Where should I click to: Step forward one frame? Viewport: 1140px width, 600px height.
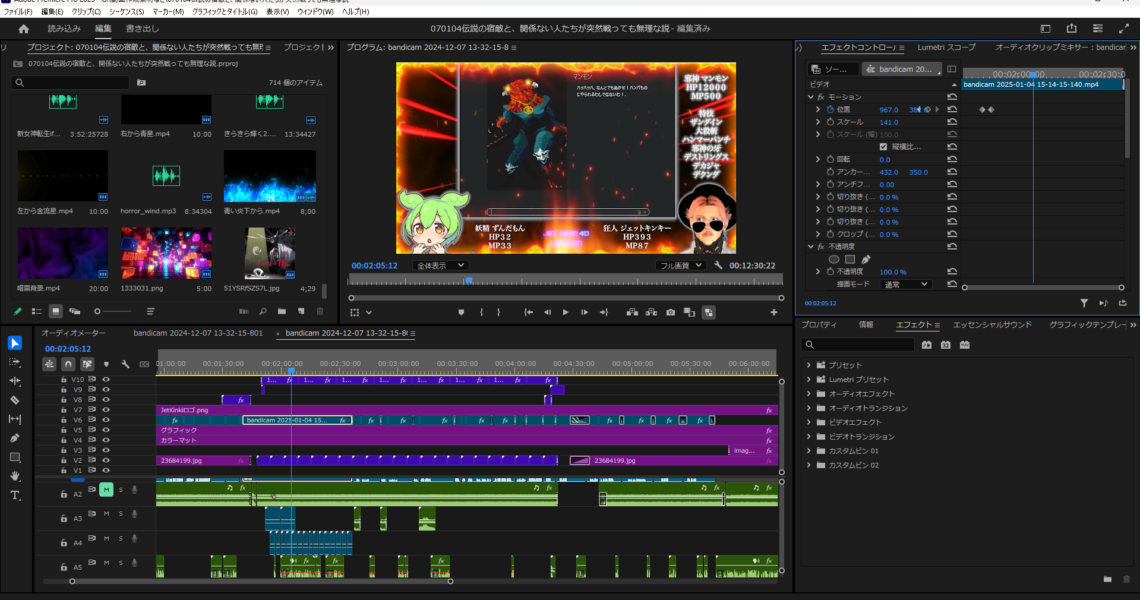point(585,312)
